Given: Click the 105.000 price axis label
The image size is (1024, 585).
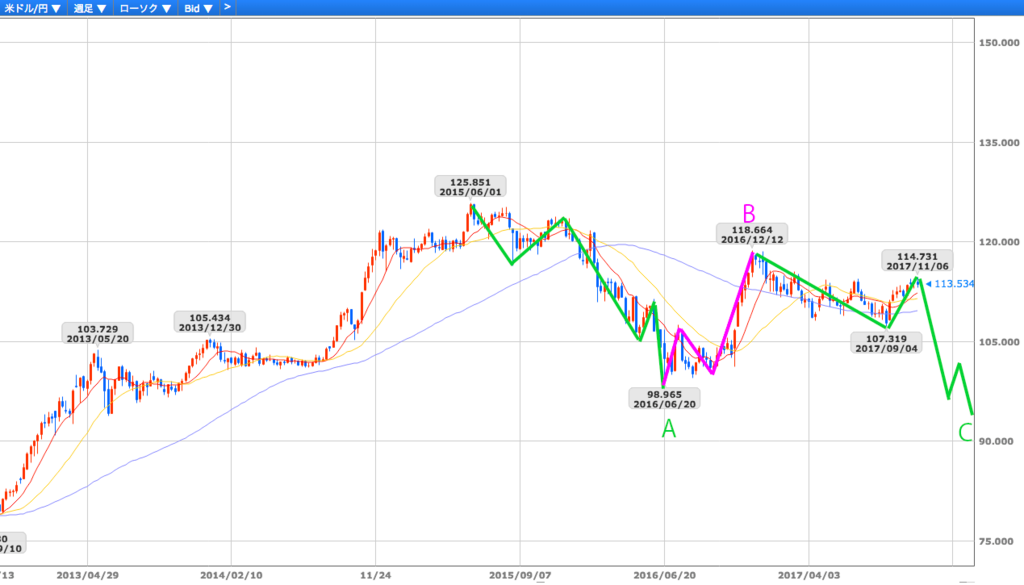Looking at the screenshot, I should click(999, 342).
